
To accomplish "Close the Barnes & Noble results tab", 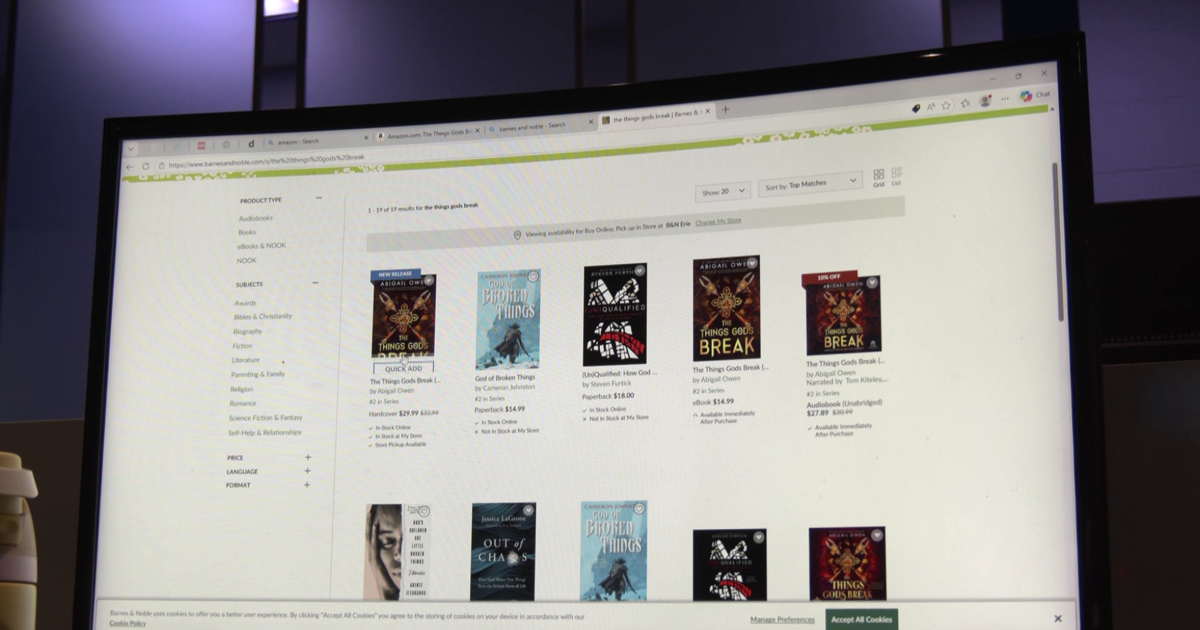I will 707,112.
